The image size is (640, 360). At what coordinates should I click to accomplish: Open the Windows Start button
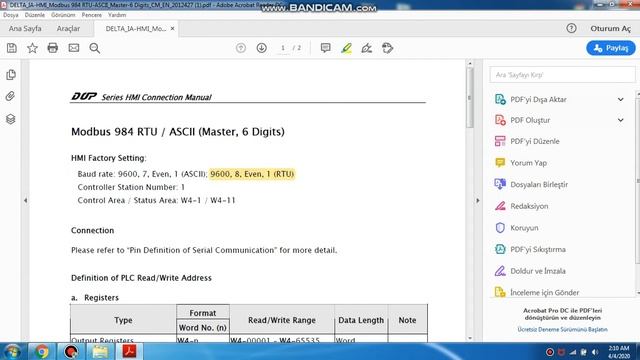point(13,351)
